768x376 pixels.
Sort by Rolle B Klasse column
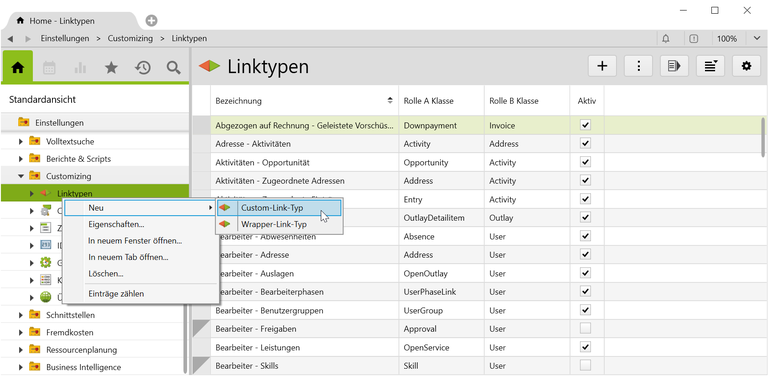coord(527,101)
